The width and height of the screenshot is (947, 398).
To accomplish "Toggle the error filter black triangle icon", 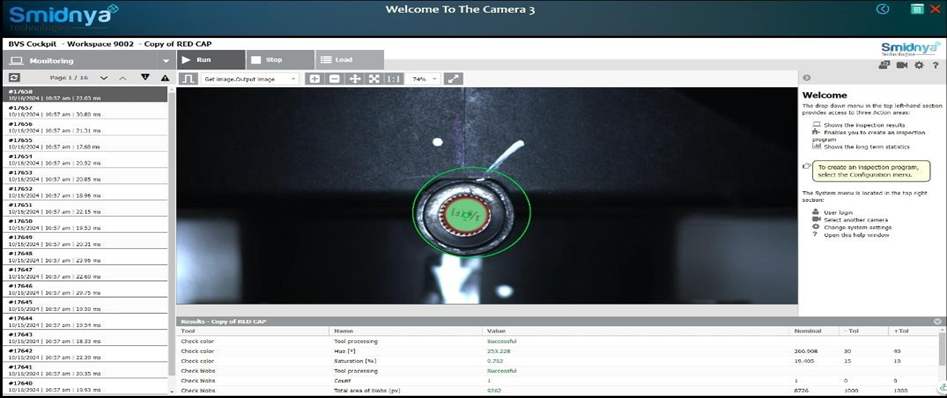I will 145,78.
